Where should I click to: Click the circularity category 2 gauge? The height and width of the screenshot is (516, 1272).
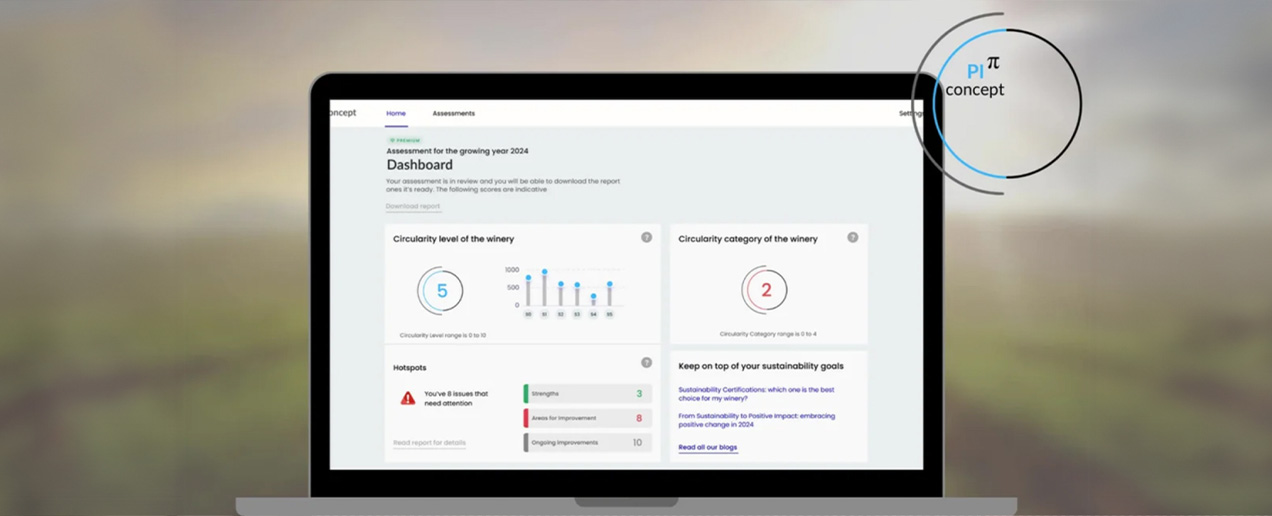(765, 291)
